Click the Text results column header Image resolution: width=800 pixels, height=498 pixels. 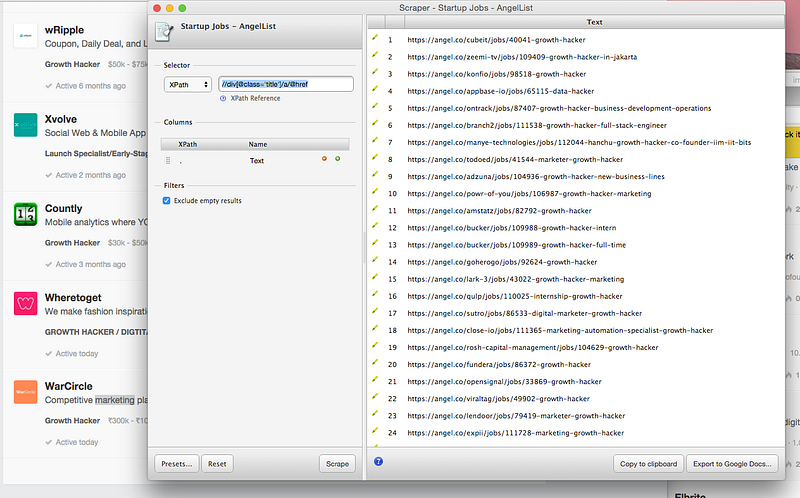(x=594, y=22)
